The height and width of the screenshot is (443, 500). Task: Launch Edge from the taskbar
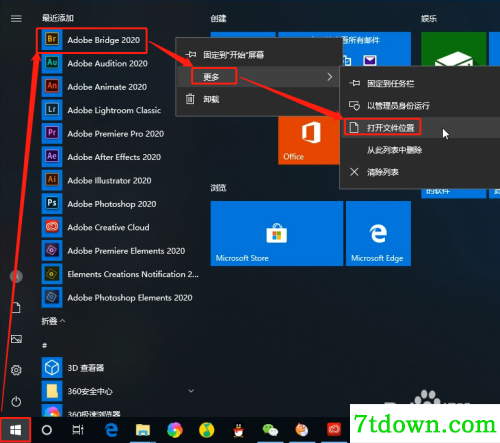(111, 430)
